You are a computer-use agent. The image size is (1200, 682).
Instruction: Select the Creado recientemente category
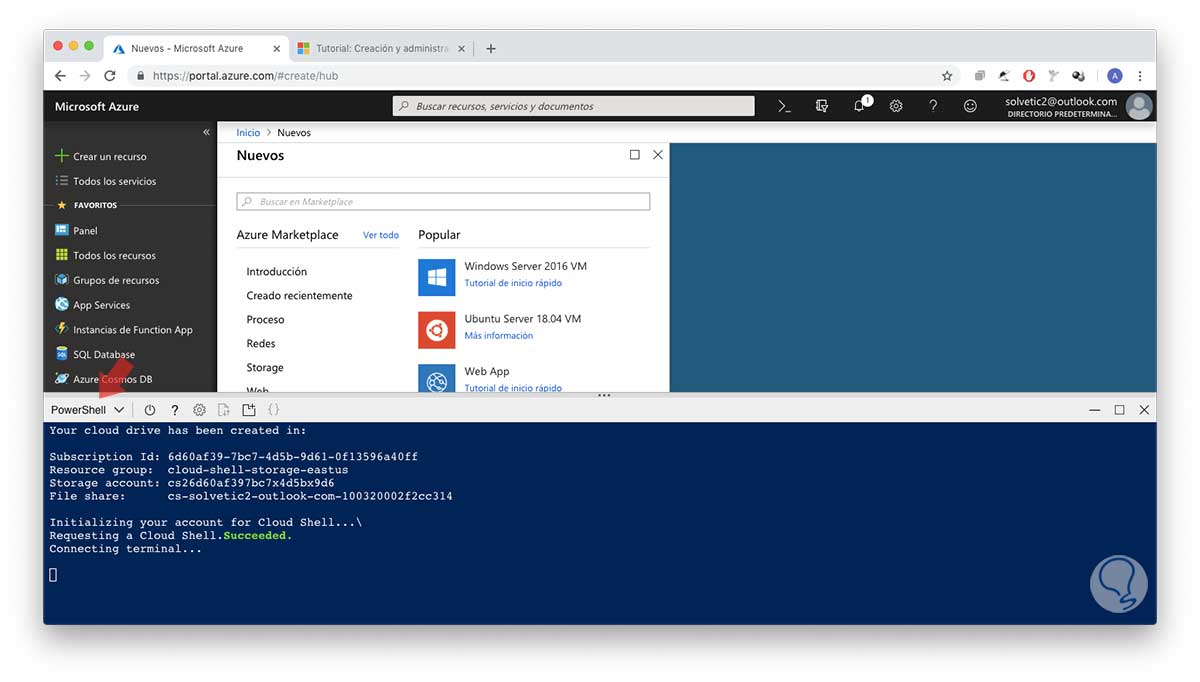pyautogui.click(x=299, y=295)
